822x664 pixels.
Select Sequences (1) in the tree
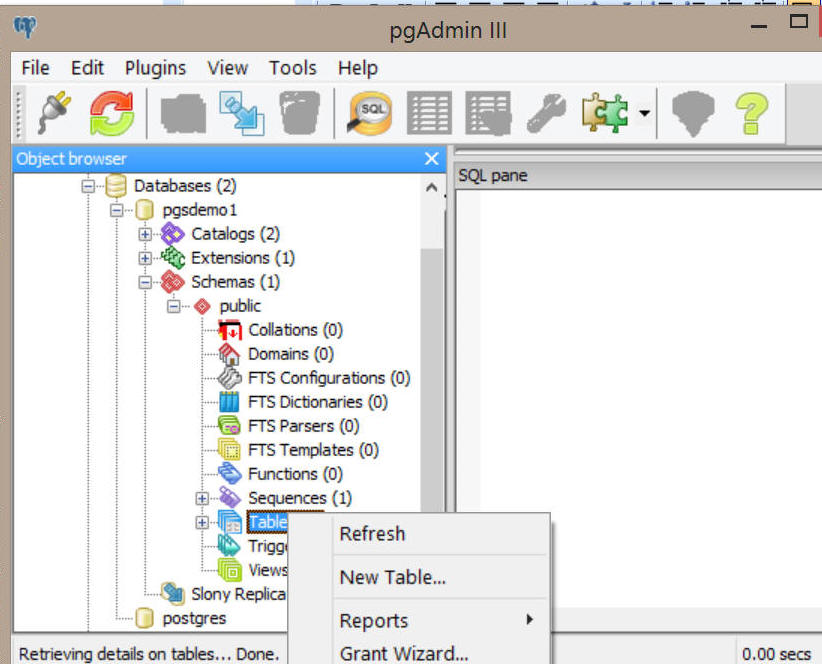click(x=300, y=498)
